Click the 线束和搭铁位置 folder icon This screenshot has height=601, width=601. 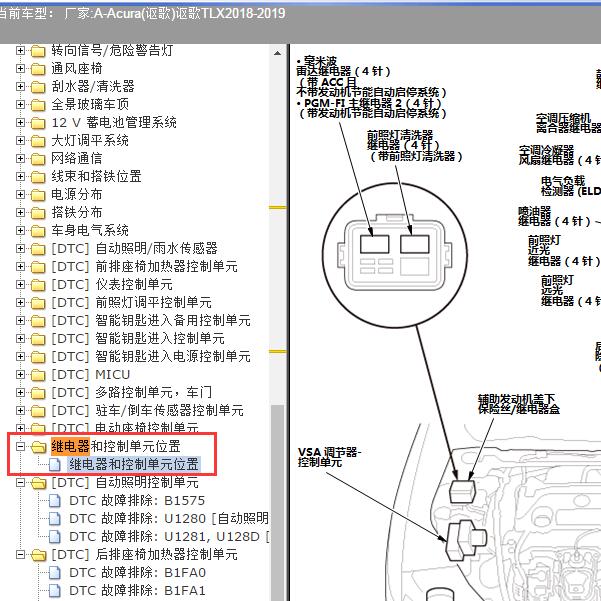point(38,177)
